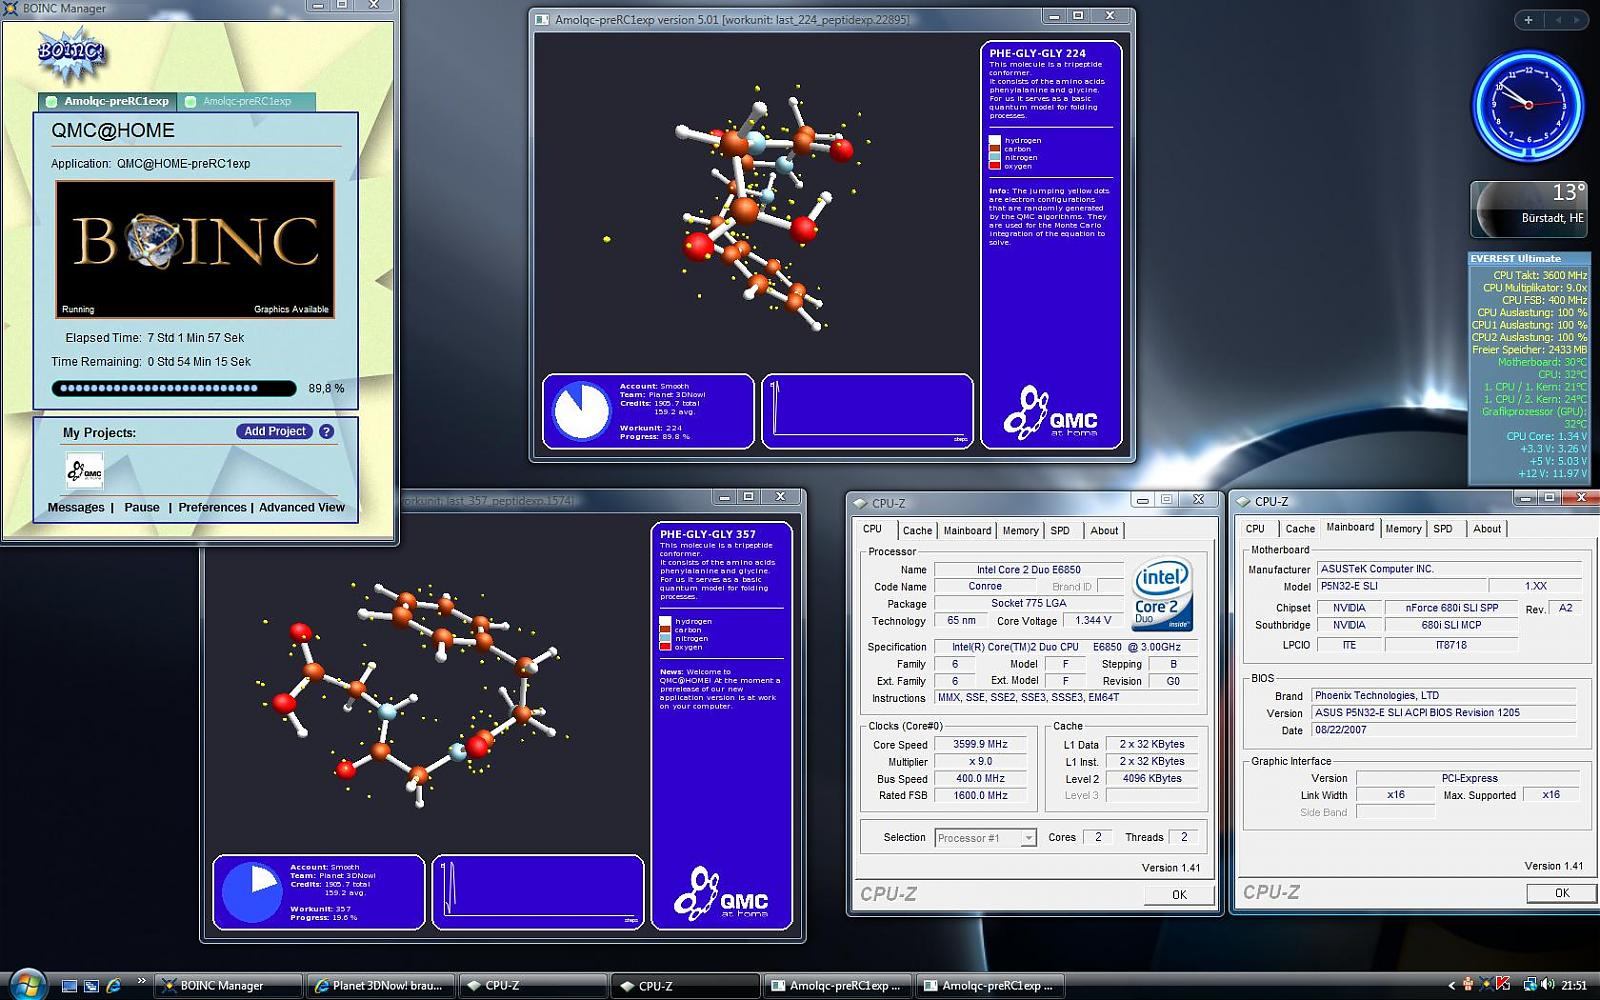Open the Bürstadt weather gadget
Screen dimensions: 1600x1000
pyautogui.click(x=1529, y=209)
